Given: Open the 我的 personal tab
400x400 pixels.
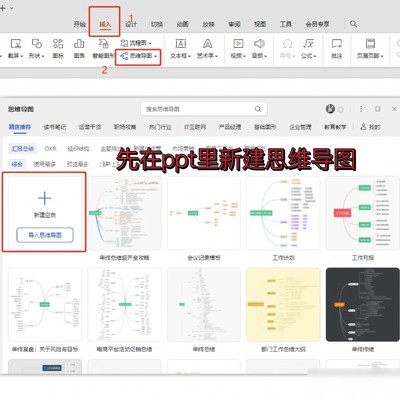Looking at the screenshot, I should pos(370,127).
